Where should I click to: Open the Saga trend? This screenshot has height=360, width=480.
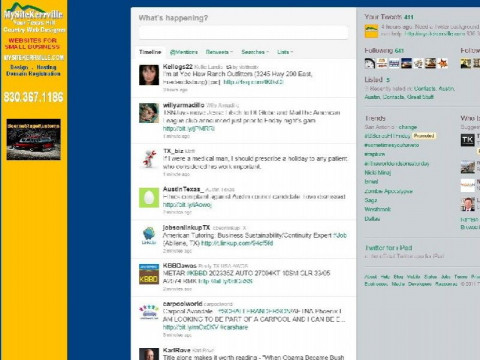tap(371, 200)
